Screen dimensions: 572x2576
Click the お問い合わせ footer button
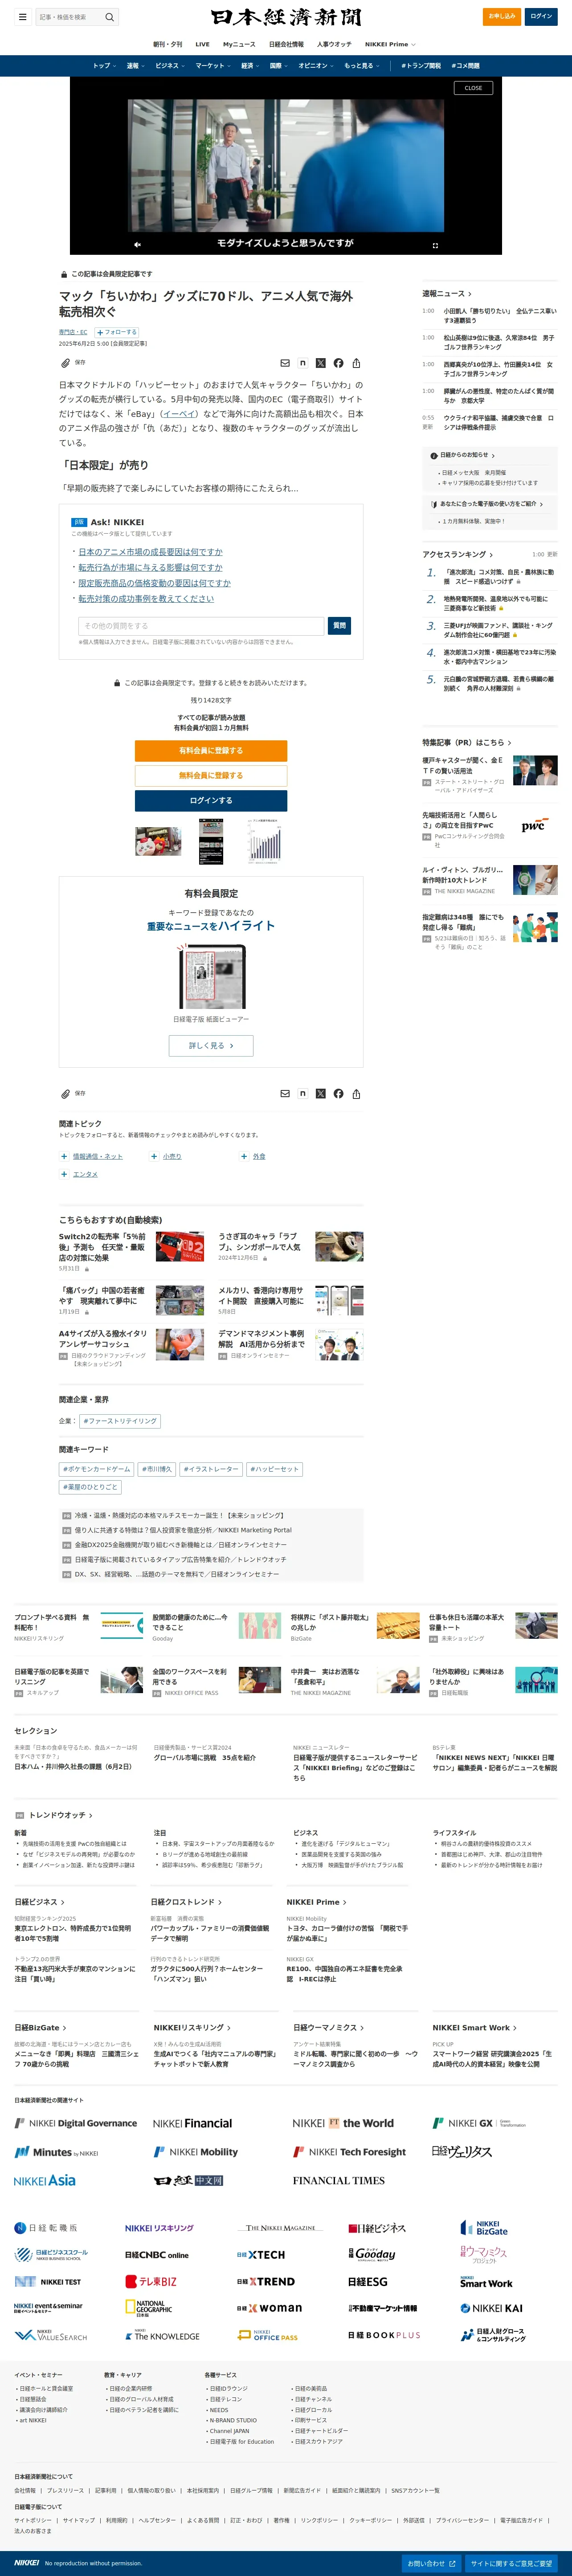431,2563
